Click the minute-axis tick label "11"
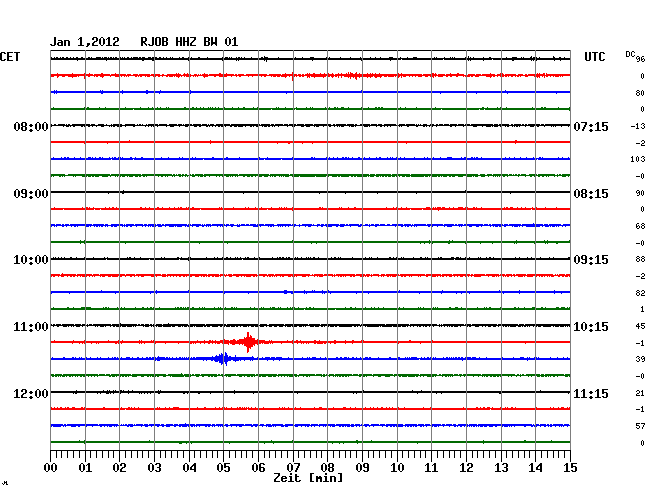 point(431,467)
